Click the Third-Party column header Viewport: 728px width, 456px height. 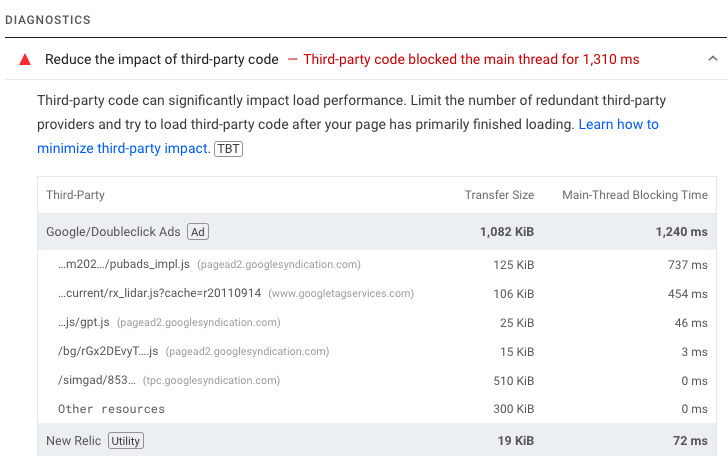pyautogui.click(x=75, y=195)
